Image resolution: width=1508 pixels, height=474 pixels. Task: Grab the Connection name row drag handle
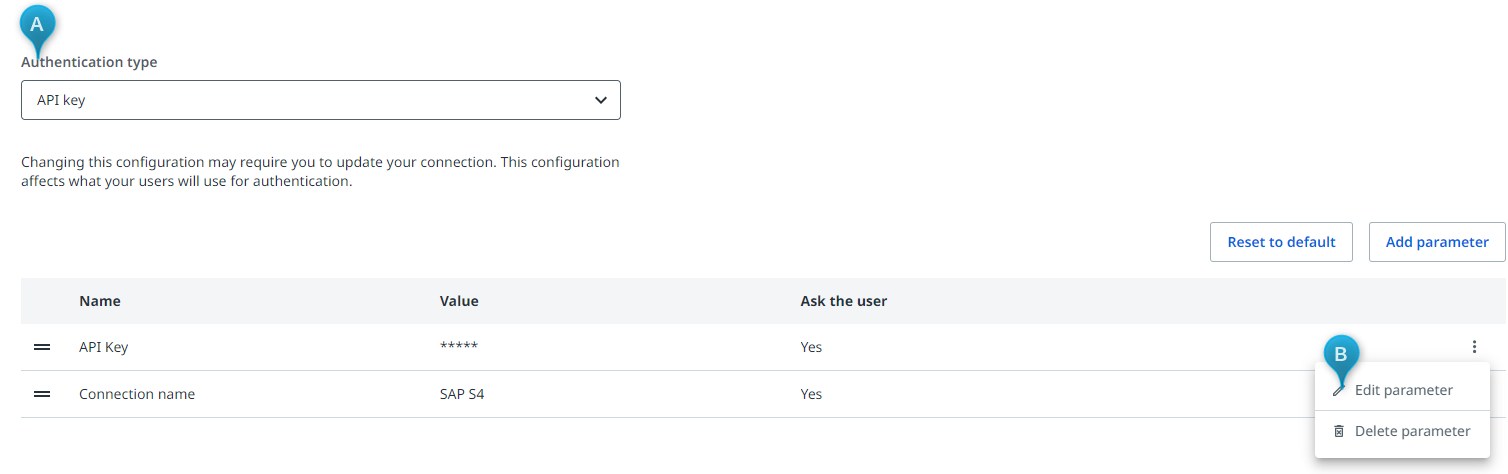pyautogui.click(x=42, y=394)
